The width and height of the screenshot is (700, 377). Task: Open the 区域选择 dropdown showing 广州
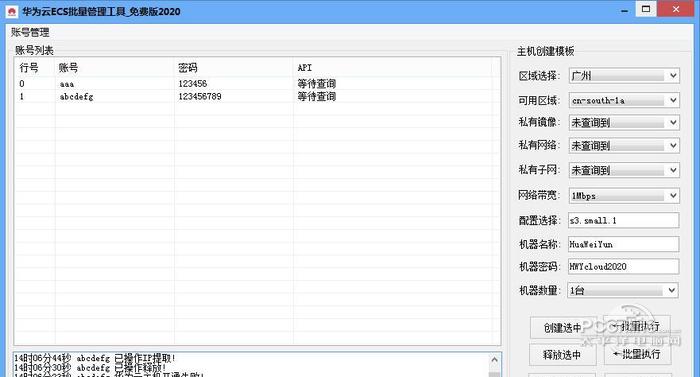point(624,76)
